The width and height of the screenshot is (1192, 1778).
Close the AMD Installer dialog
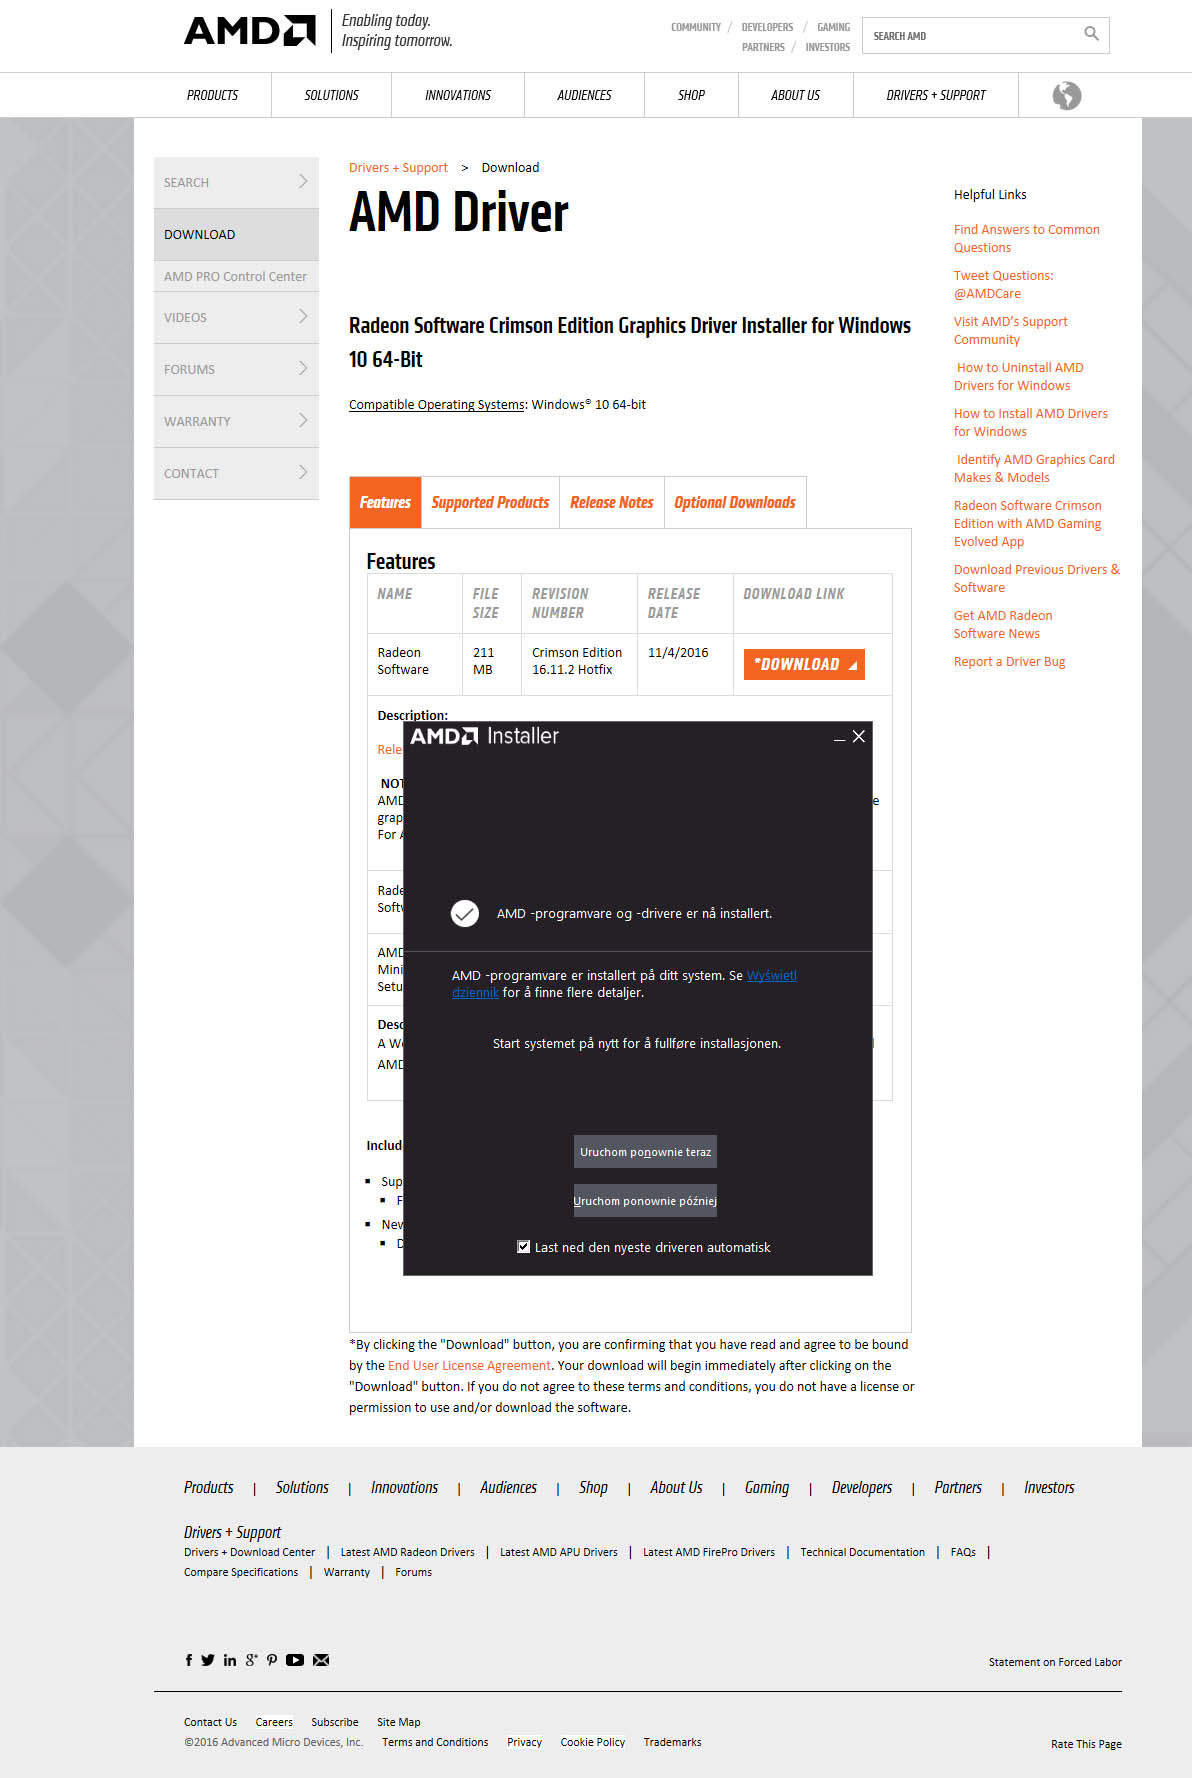point(858,736)
